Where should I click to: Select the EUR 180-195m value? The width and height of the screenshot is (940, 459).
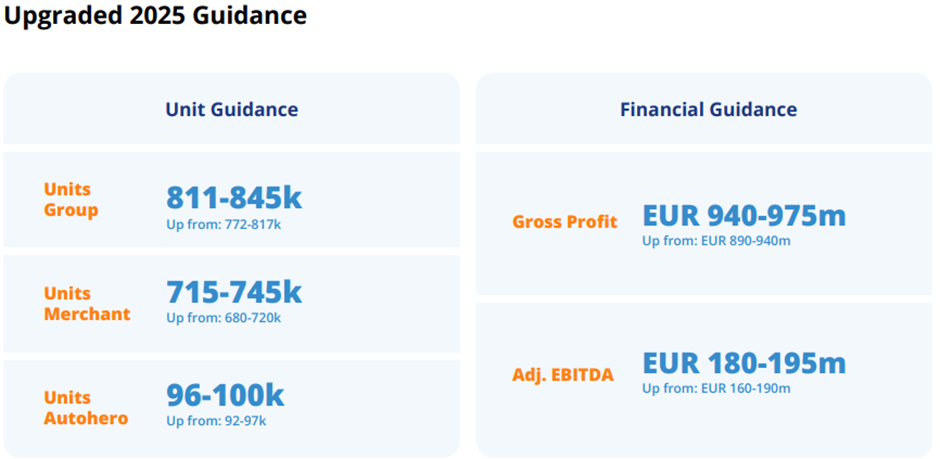click(743, 362)
